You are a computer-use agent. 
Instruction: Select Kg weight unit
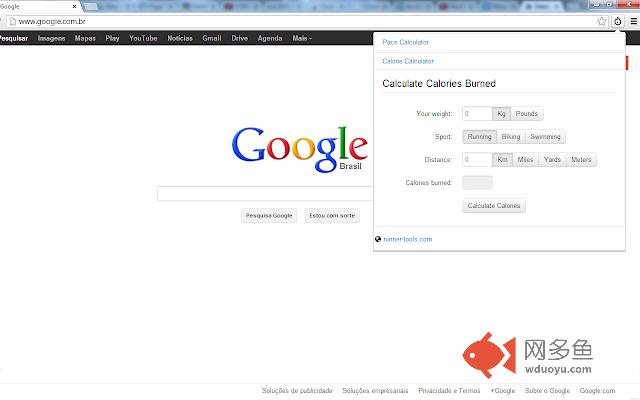(501, 113)
